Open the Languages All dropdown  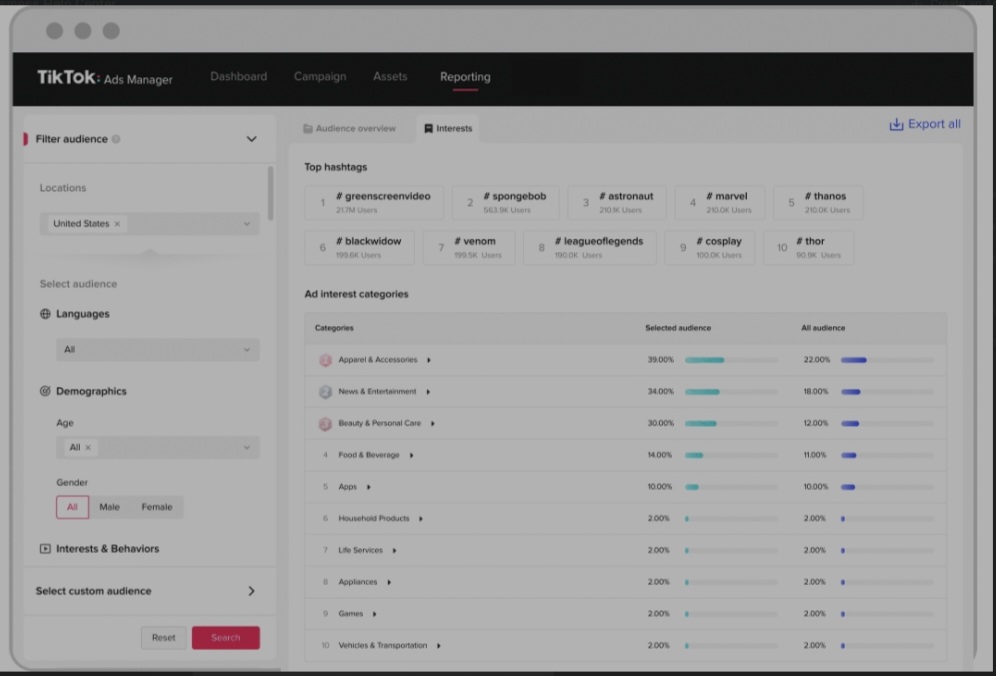click(x=158, y=350)
